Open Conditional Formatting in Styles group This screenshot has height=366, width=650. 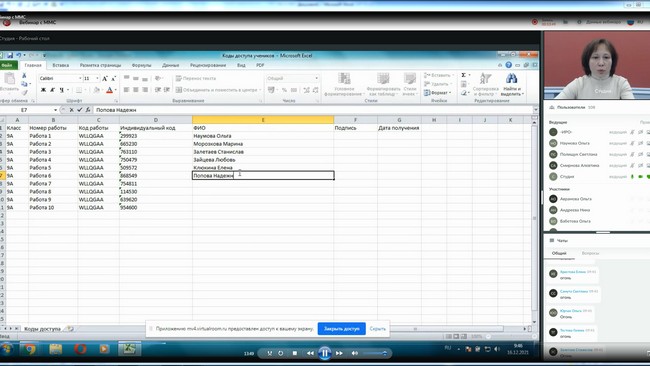[344, 84]
